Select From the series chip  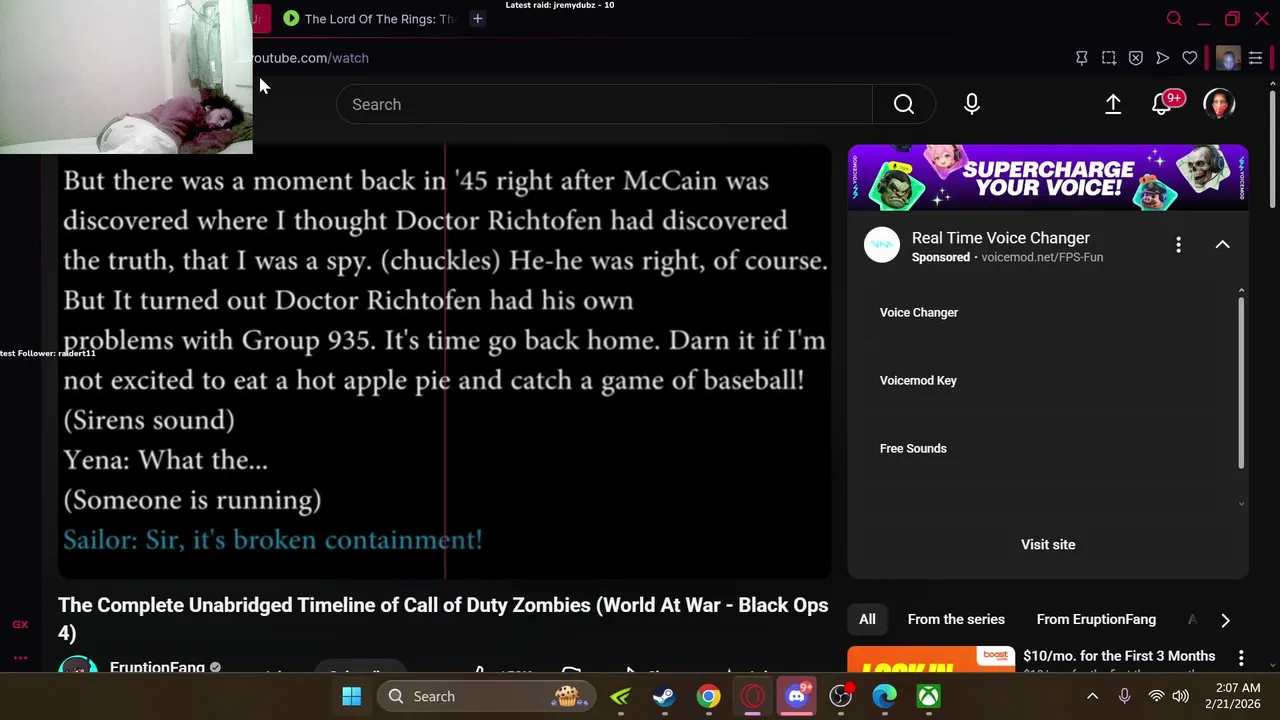956,620
